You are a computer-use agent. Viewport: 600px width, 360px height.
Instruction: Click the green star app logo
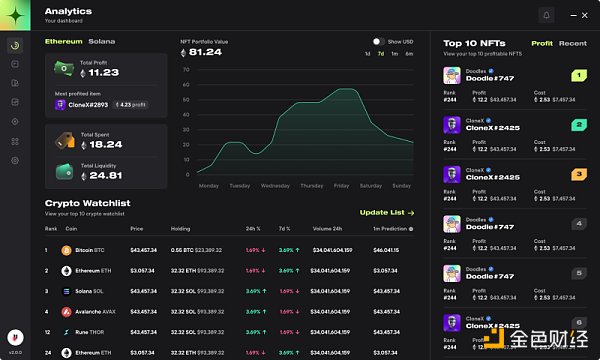(15, 15)
